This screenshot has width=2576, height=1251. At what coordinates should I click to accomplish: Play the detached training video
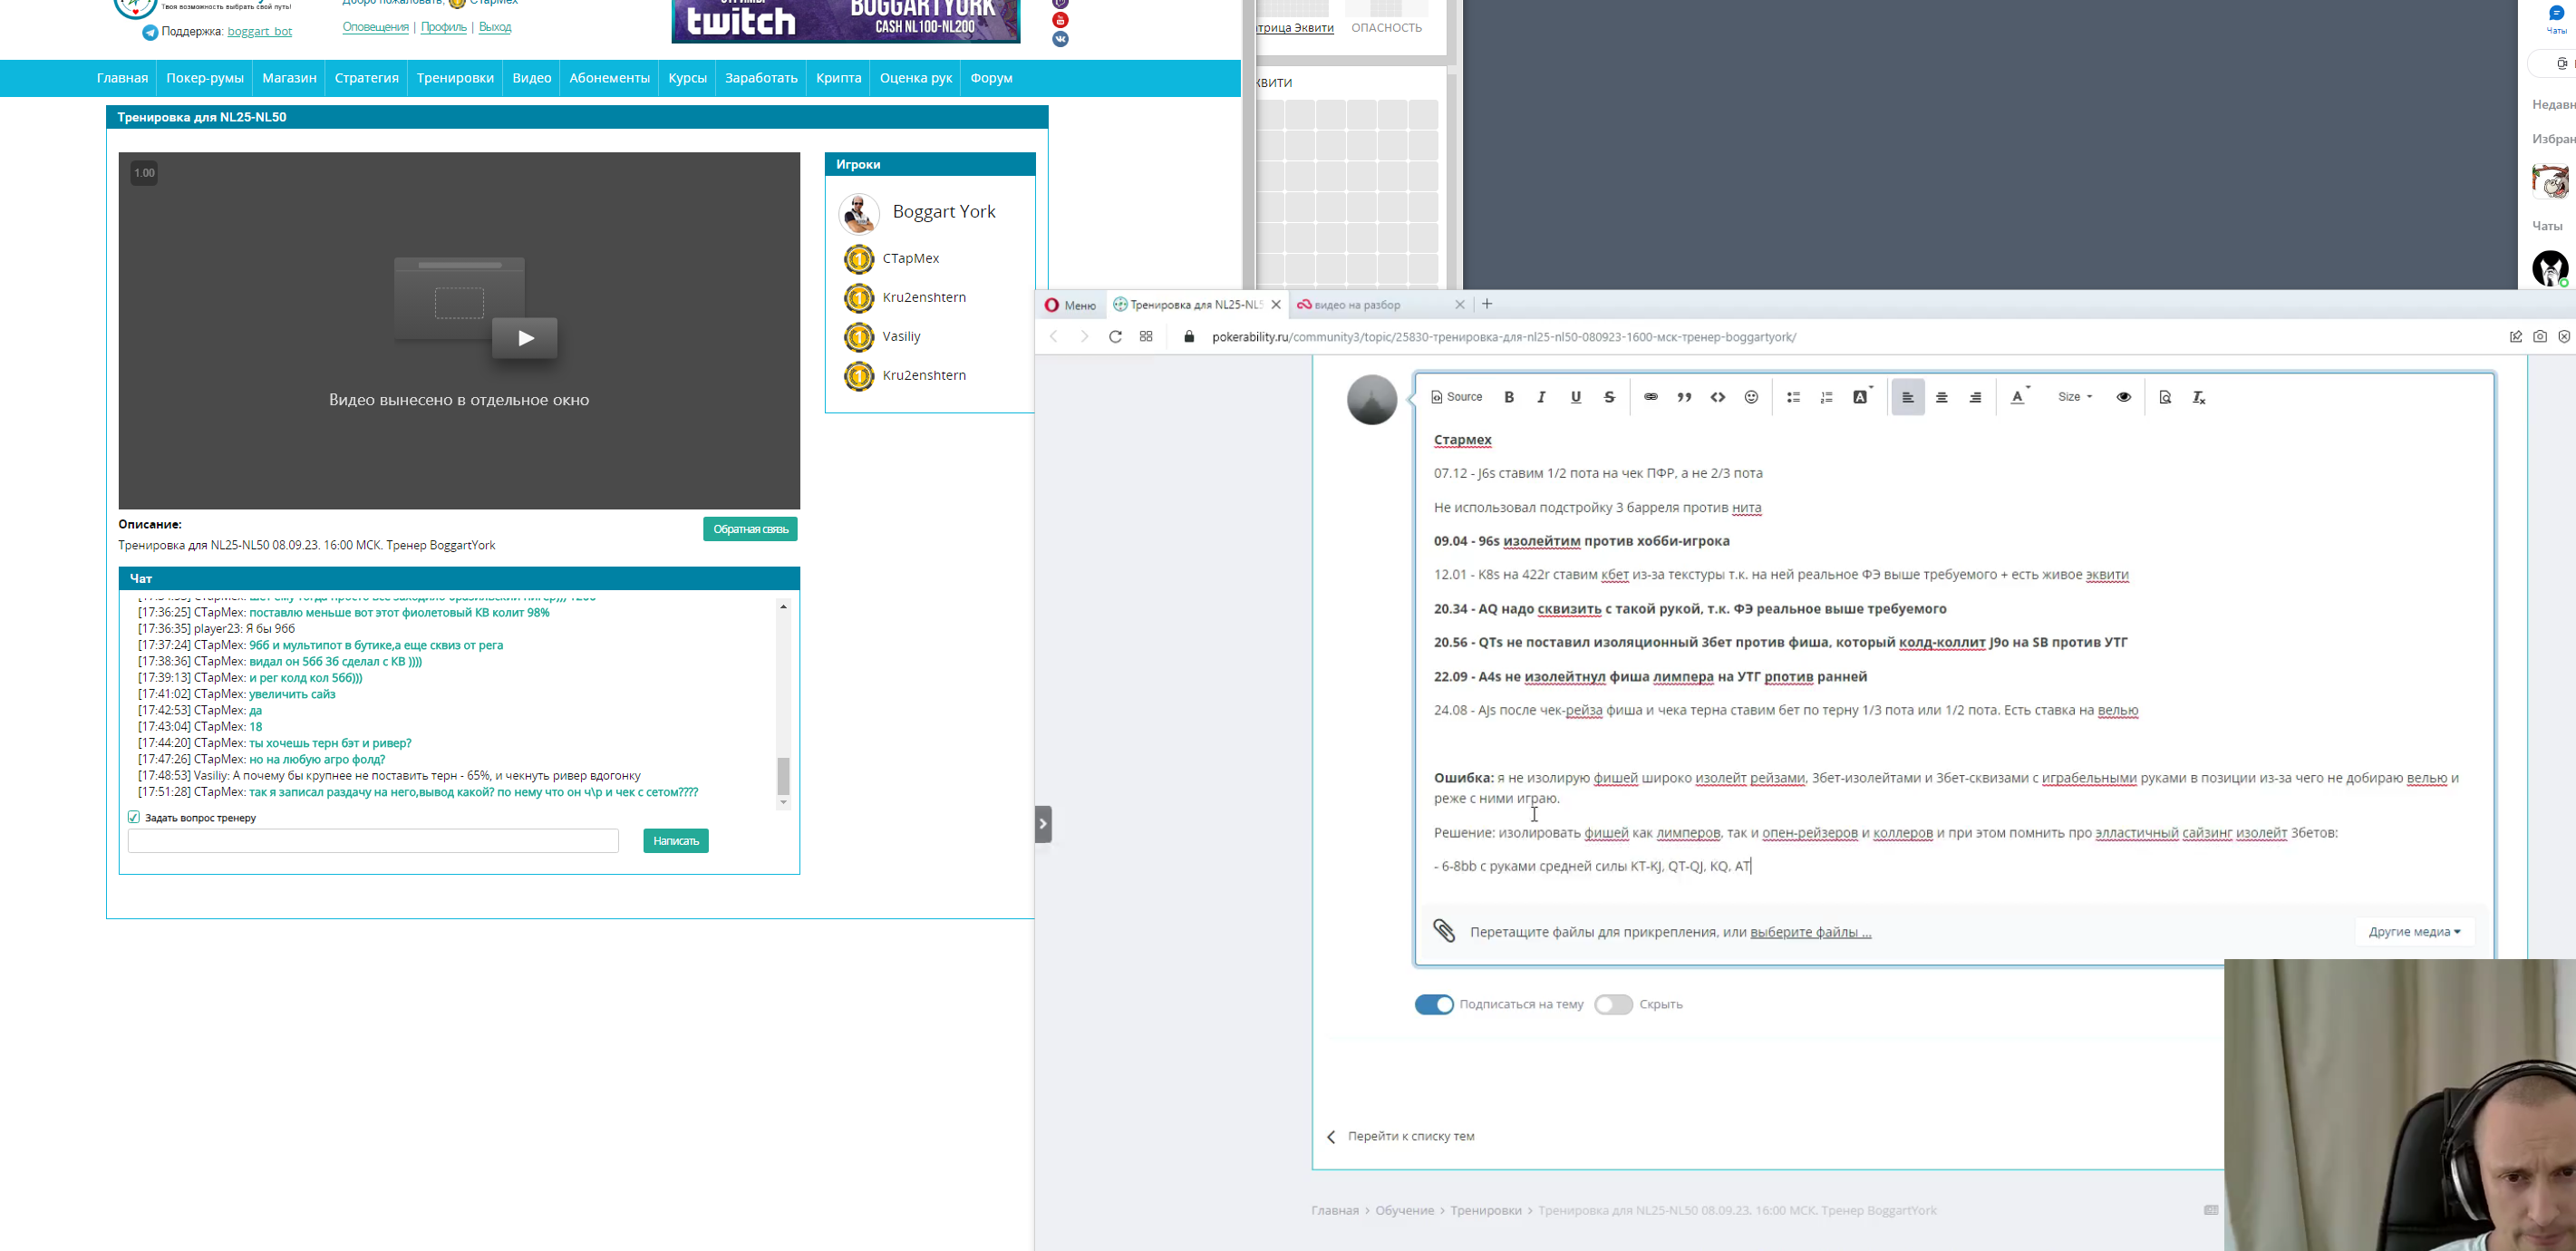click(x=525, y=338)
